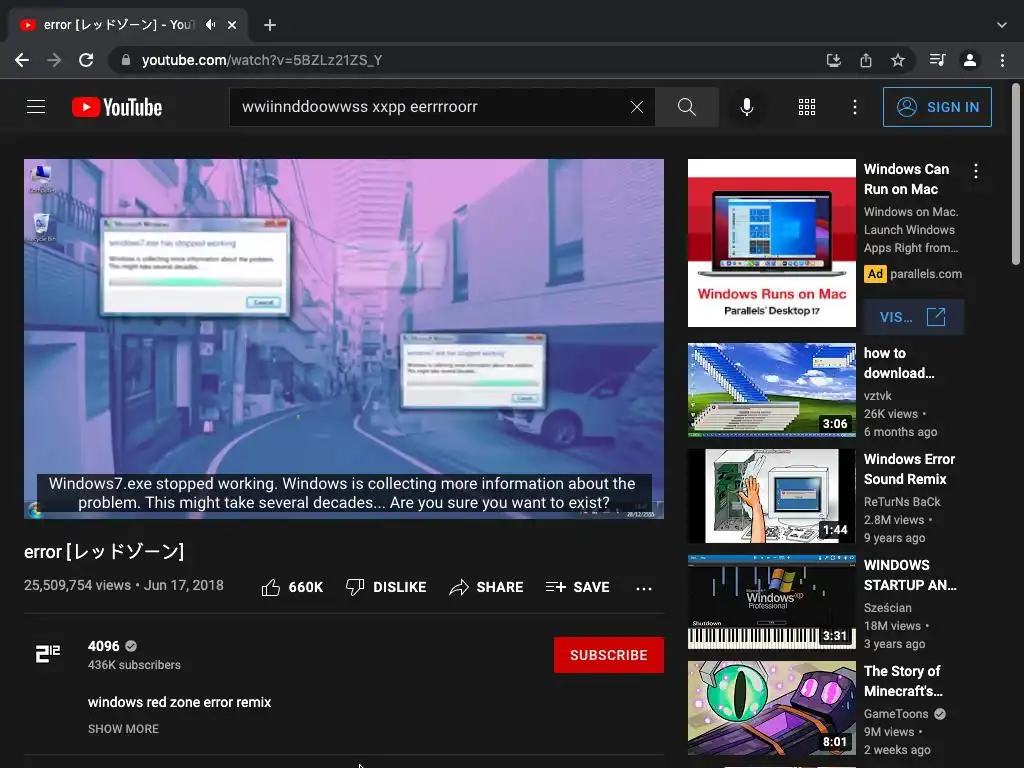Viewport: 1024px width, 768px height.
Task: Click the Windows Error Sound Remix title
Action: point(909,469)
